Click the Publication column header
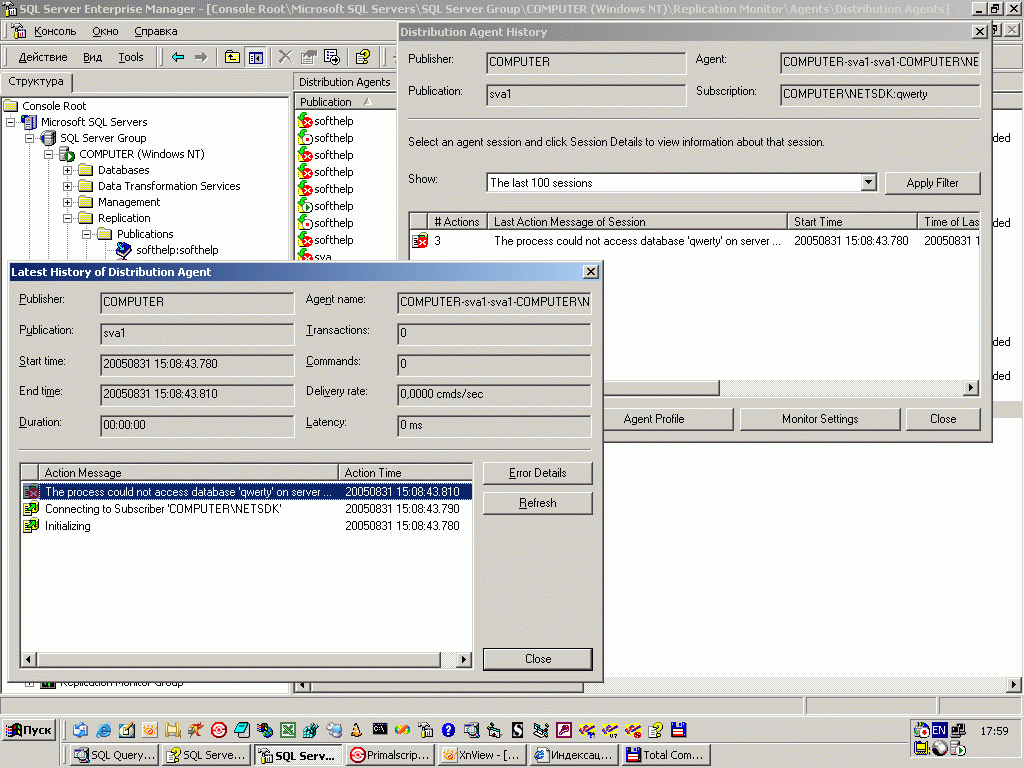This screenshot has height=768, width=1024. click(345, 102)
